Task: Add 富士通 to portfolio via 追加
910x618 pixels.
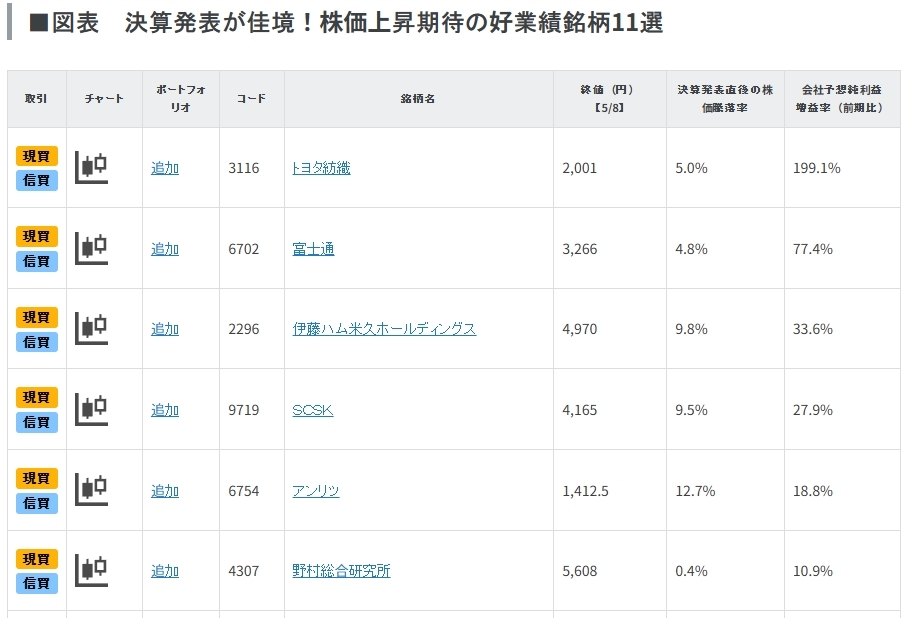Action: pos(165,249)
